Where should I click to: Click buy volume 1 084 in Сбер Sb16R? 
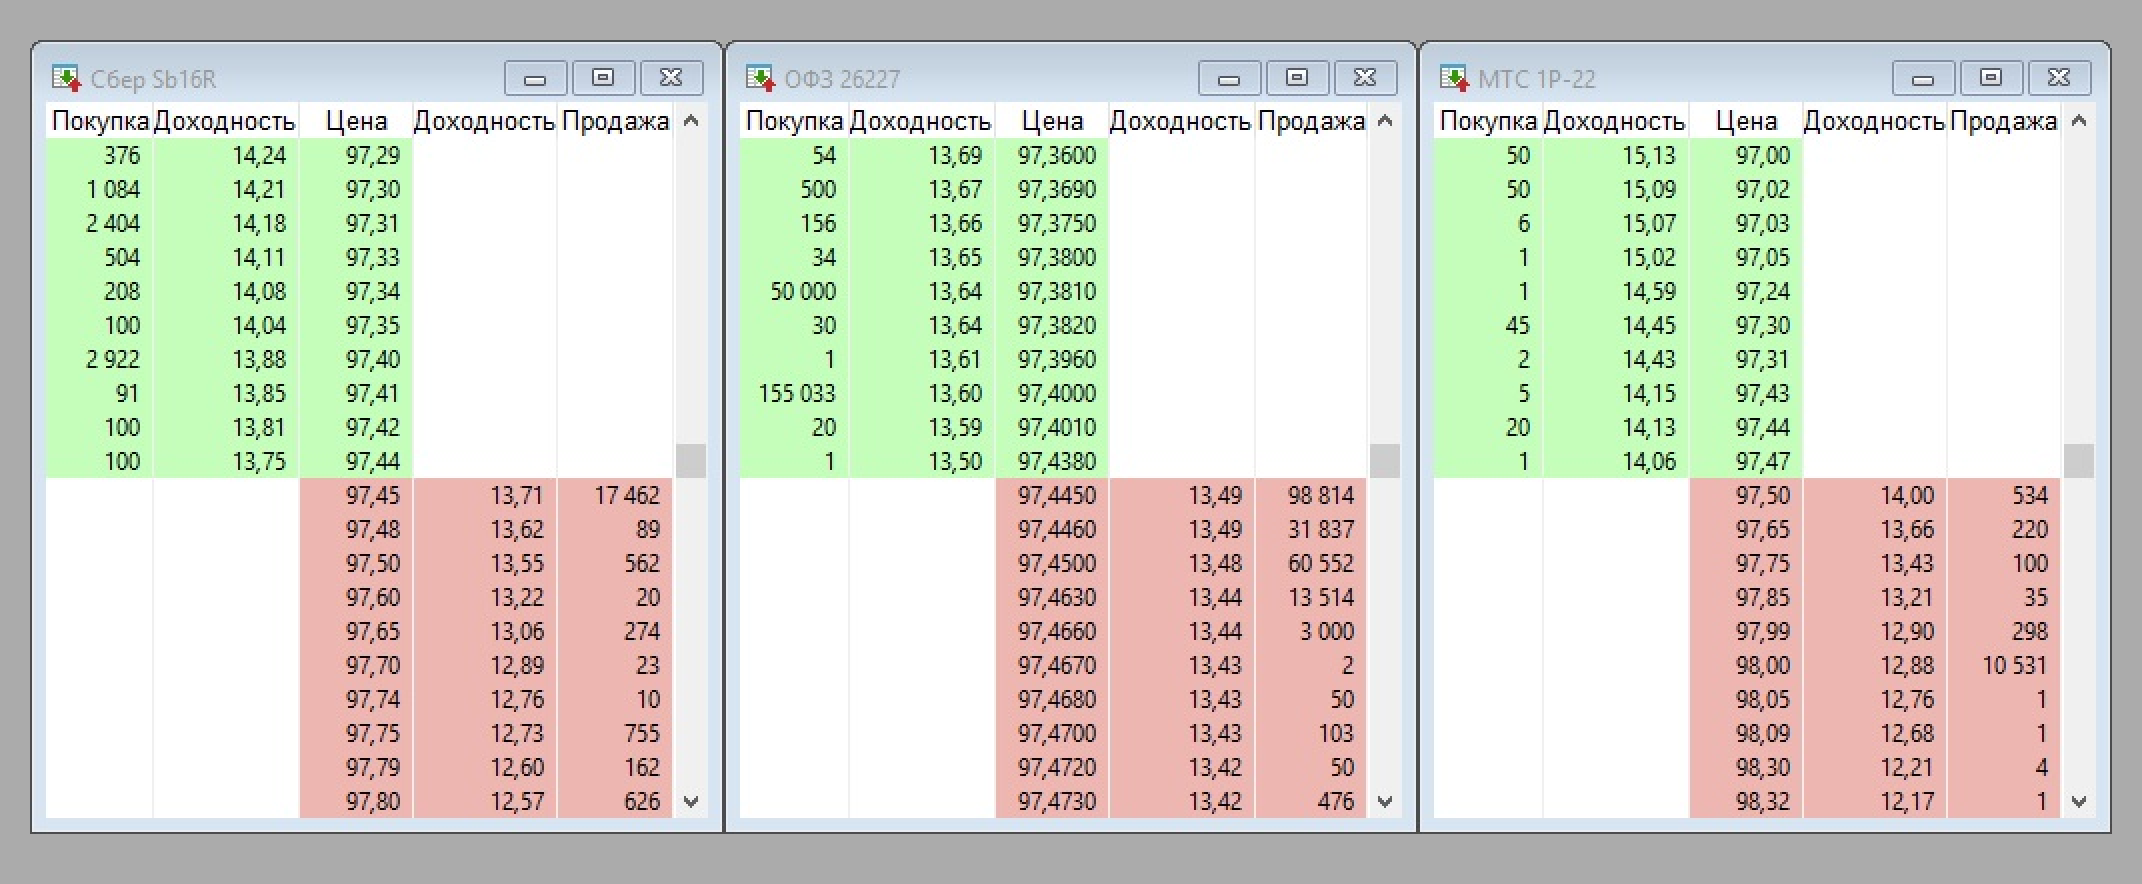pos(113,189)
